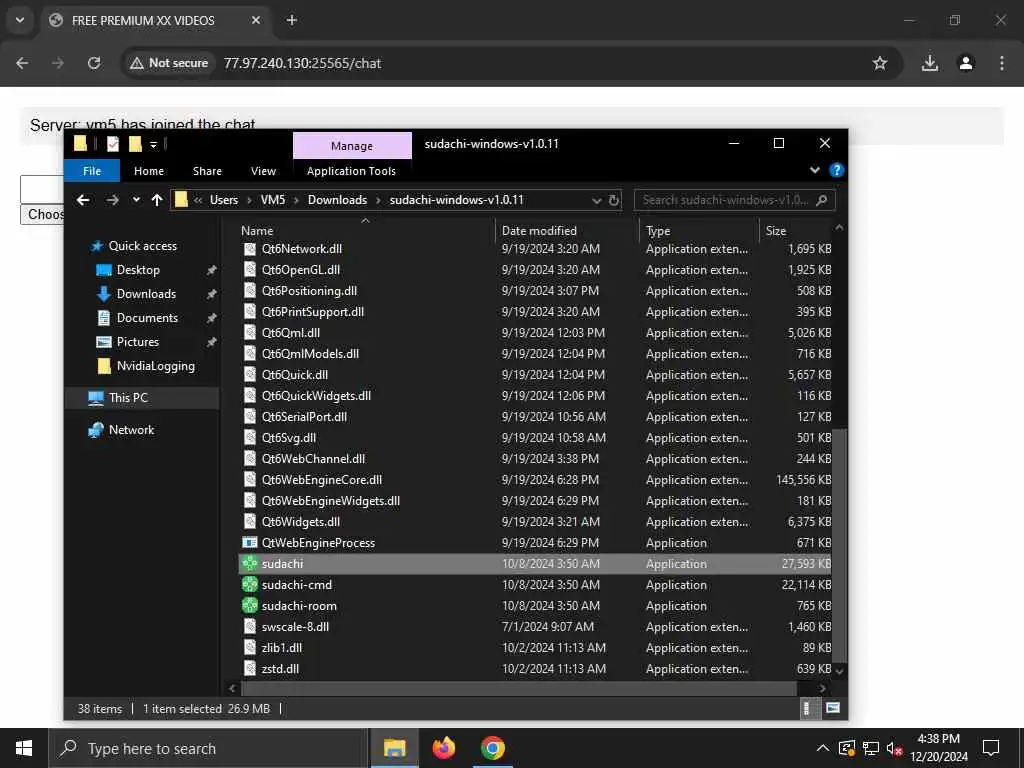Open the File tab
Viewport: 1024px width, 768px height.
click(x=92, y=170)
